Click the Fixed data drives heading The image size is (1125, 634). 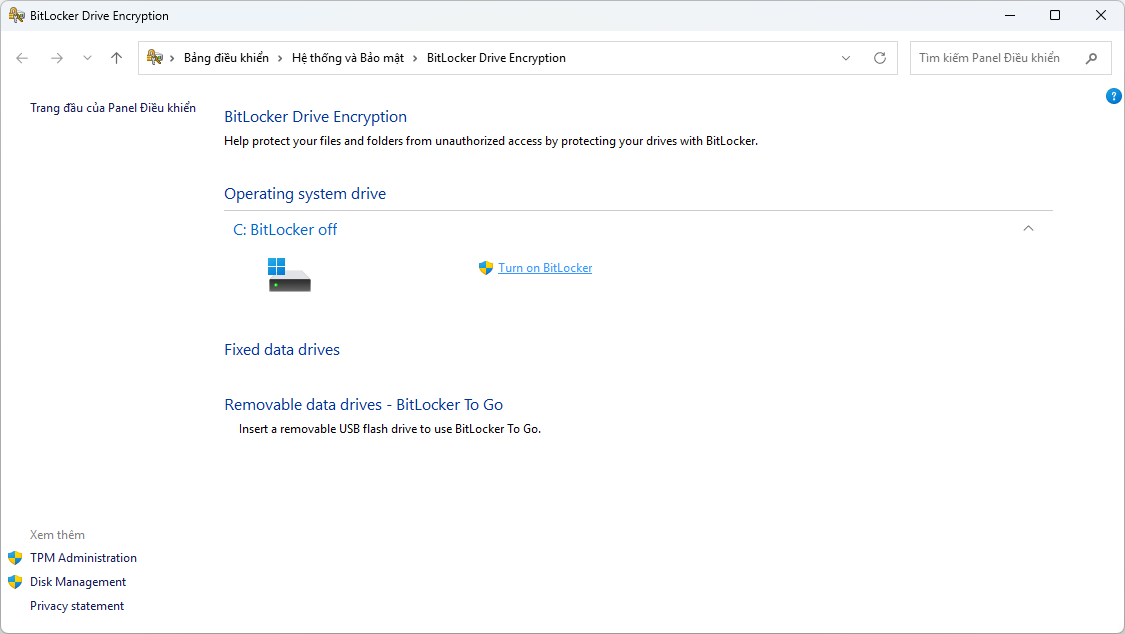282,349
